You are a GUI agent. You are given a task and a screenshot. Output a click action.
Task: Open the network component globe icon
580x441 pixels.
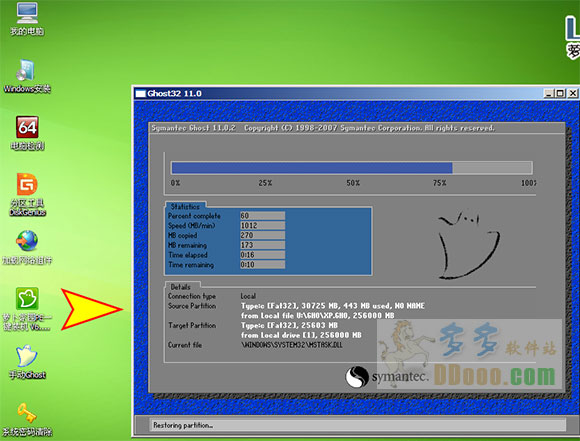click(27, 248)
